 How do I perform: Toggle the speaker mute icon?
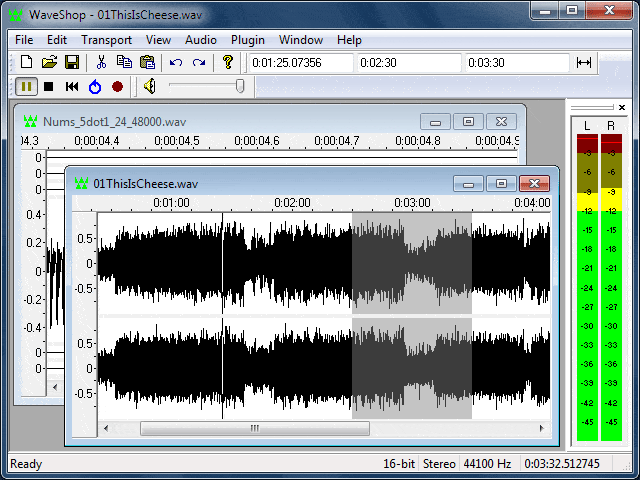(149, 87)
